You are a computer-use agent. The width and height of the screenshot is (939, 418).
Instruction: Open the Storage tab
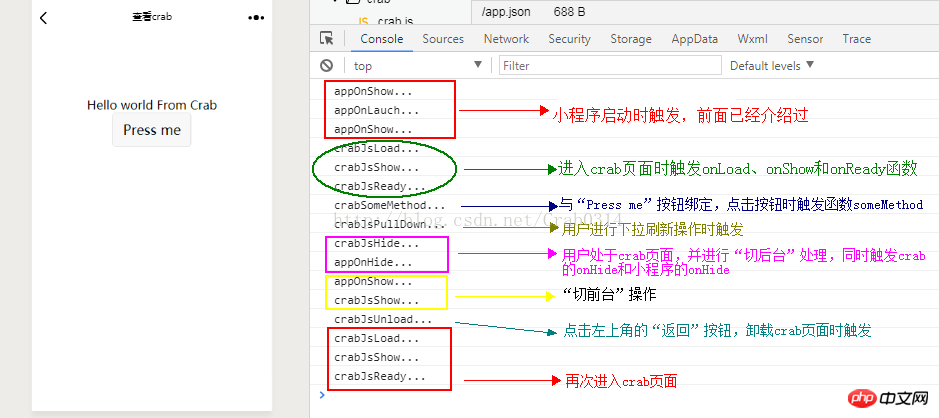point(631,38)
